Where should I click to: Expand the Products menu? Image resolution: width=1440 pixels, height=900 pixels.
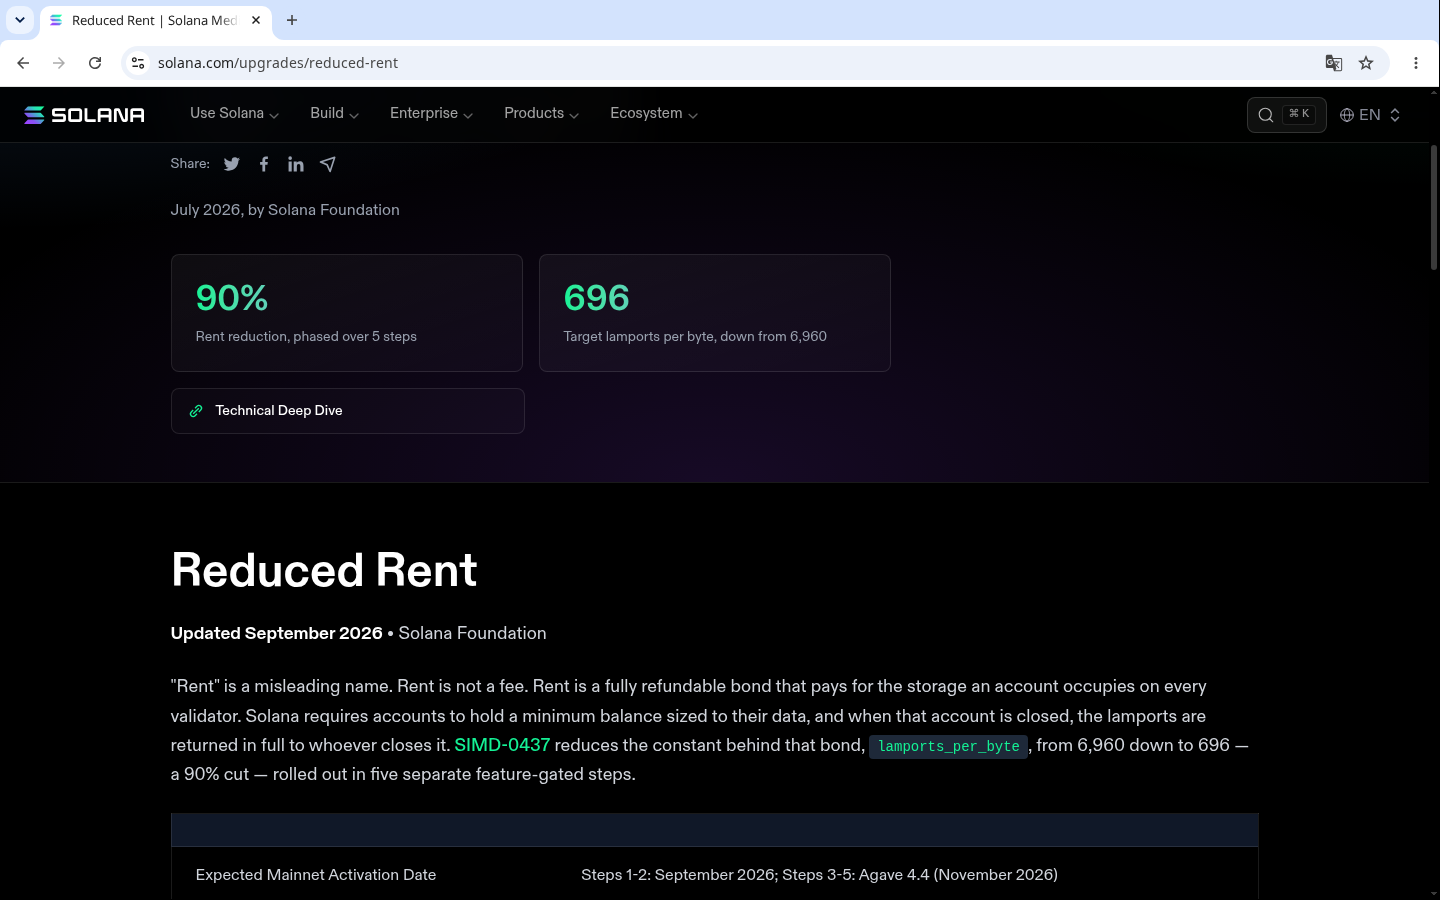click(x=541, y=114)
